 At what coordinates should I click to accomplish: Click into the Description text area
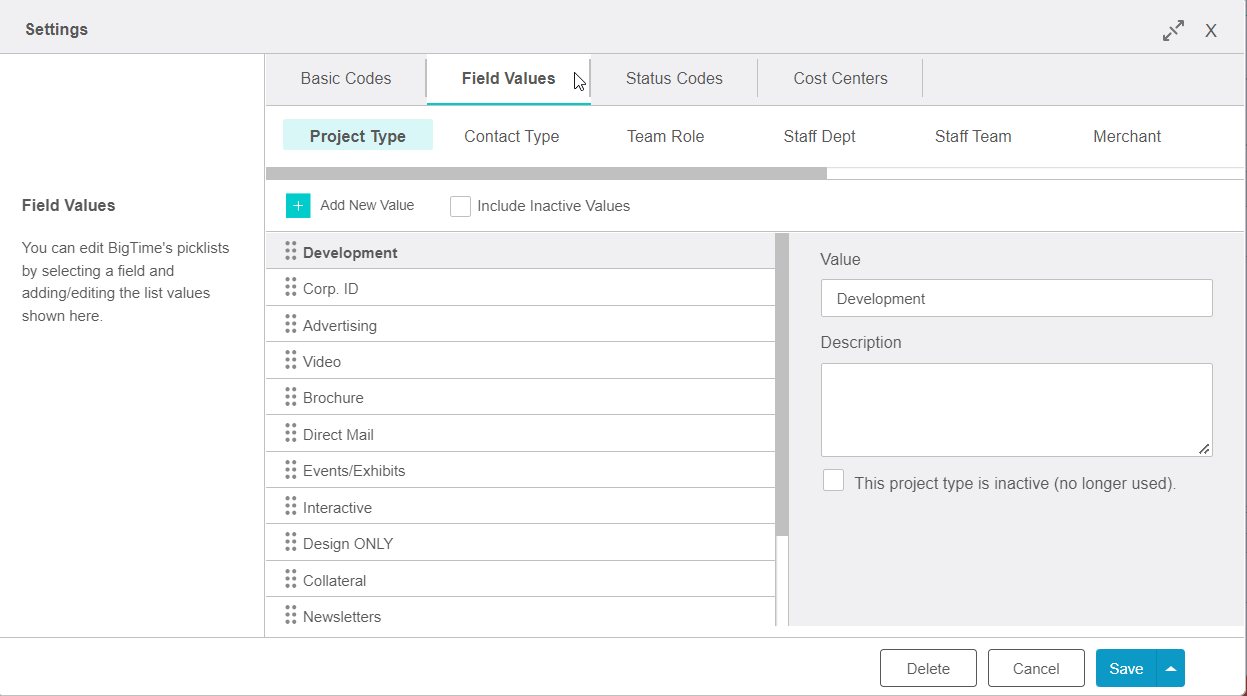pos(1016,410)
